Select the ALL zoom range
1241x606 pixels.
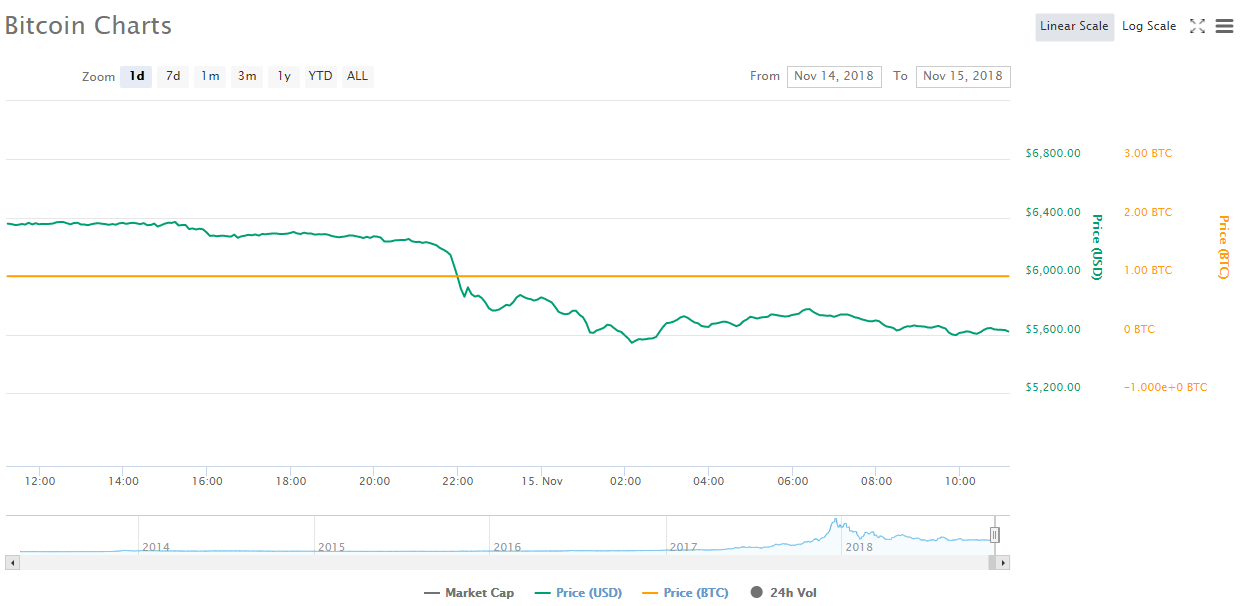pos(357,76)
